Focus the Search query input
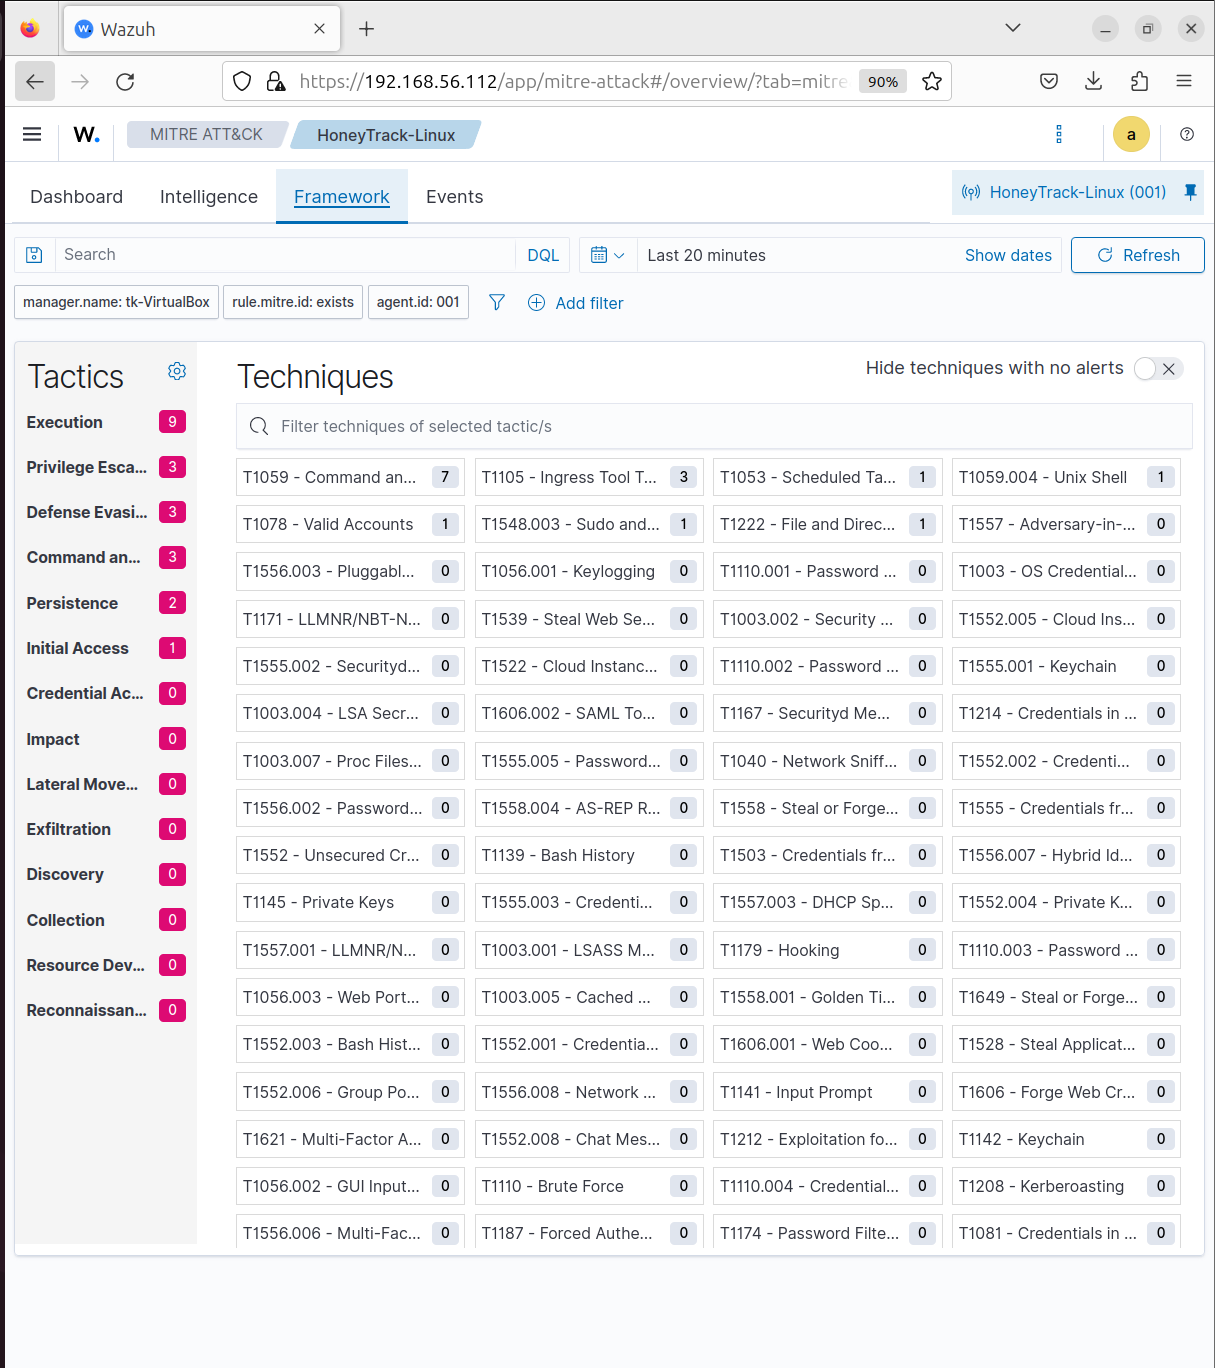The image size is (1215, 1368). [x=285, y=255]
